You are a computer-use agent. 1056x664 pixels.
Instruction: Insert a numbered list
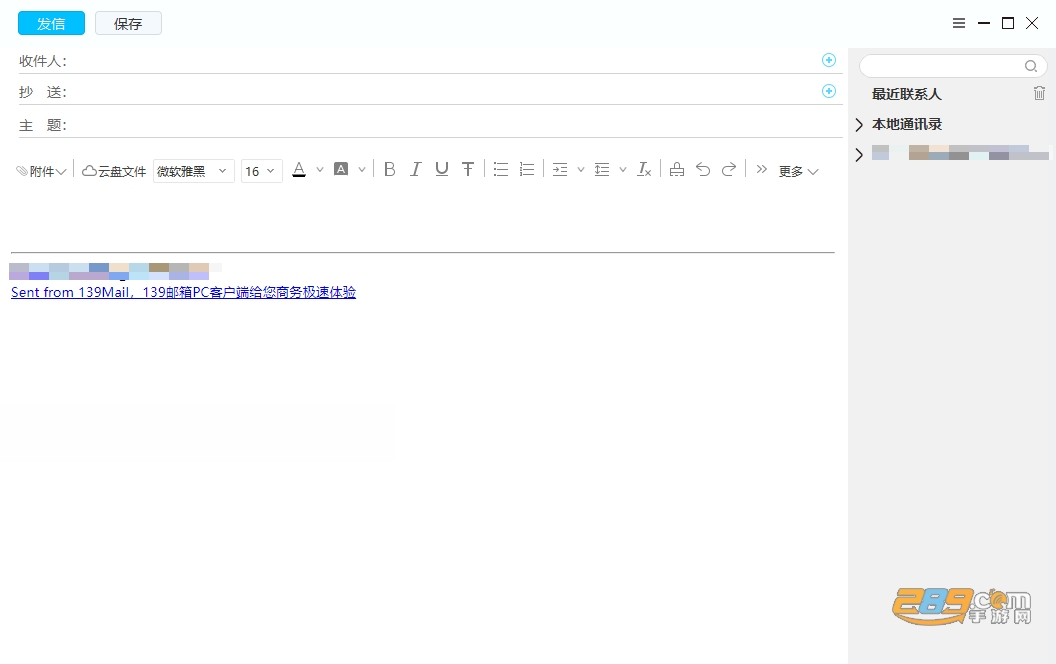click(527, 170)
